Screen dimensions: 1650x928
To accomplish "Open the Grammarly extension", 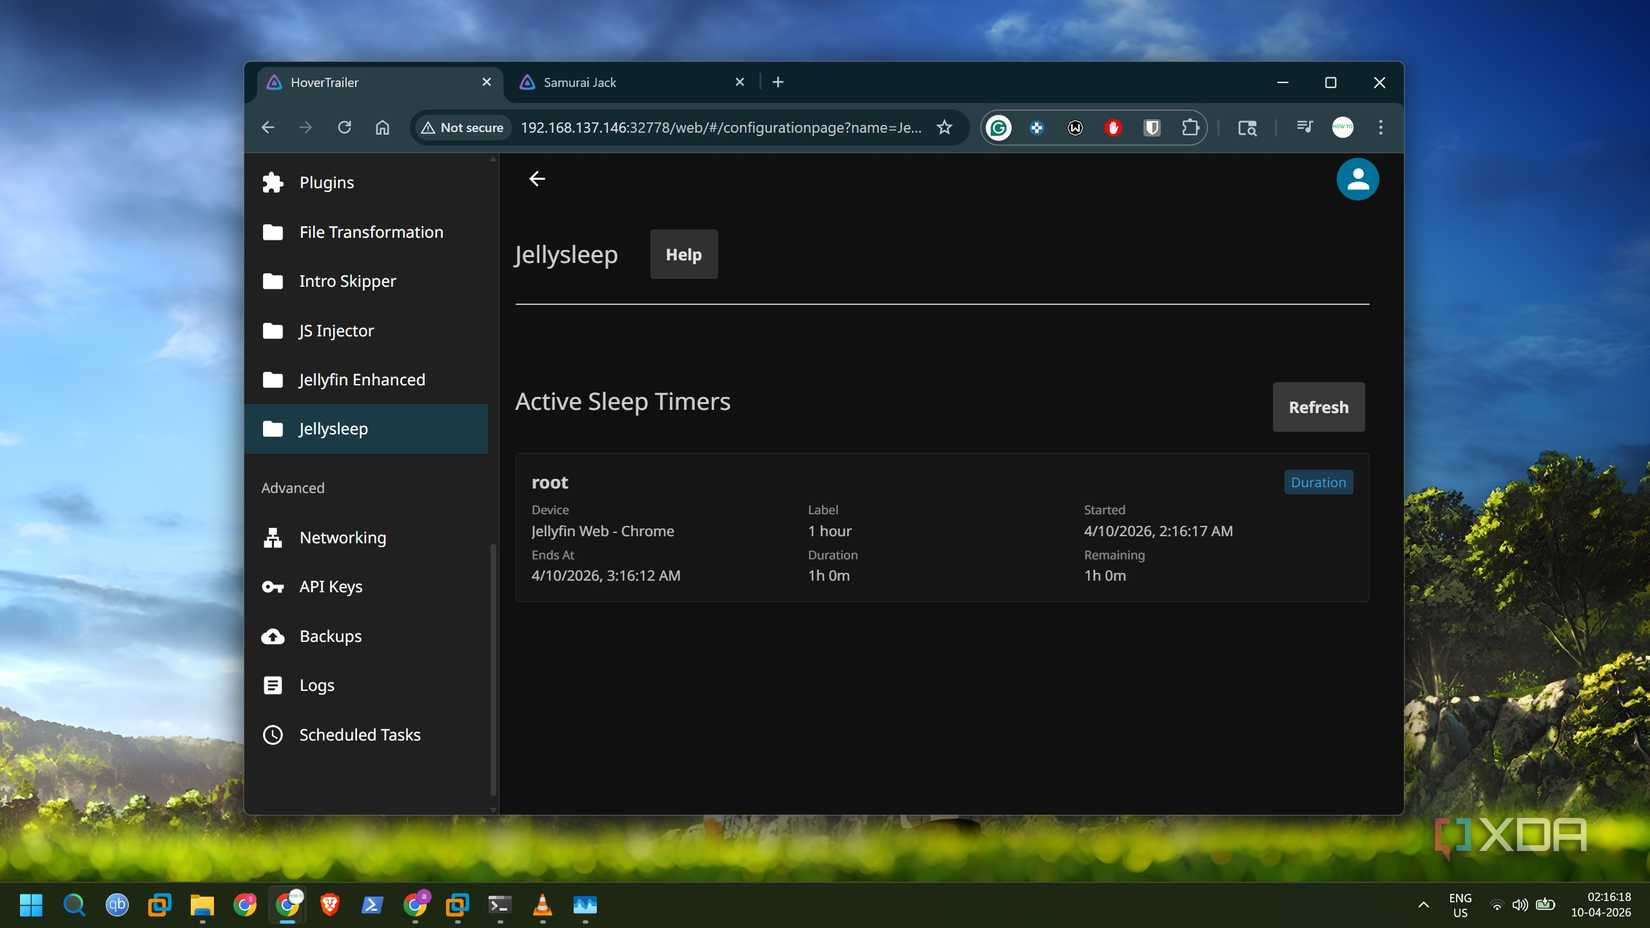I will pyautogui.click(x=998, y=127).
